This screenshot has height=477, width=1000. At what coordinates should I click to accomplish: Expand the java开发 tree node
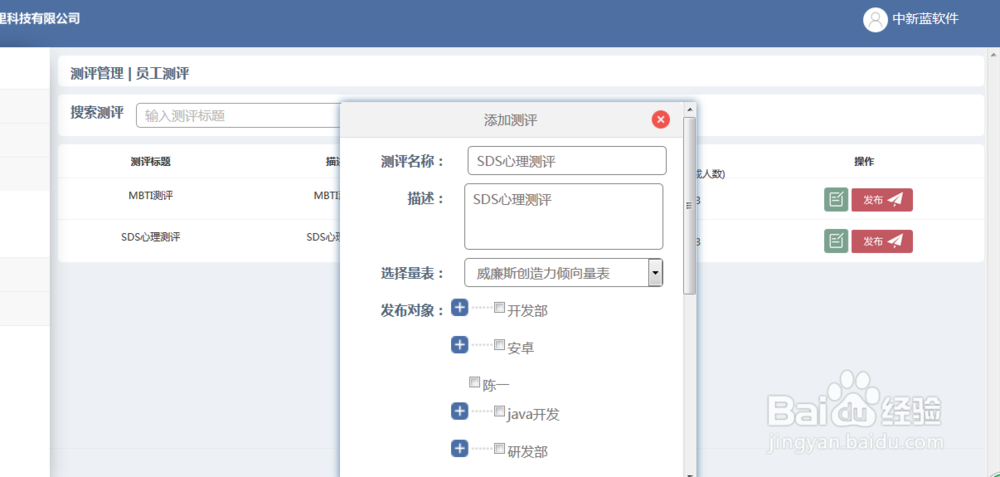click(x=460, y=411)
